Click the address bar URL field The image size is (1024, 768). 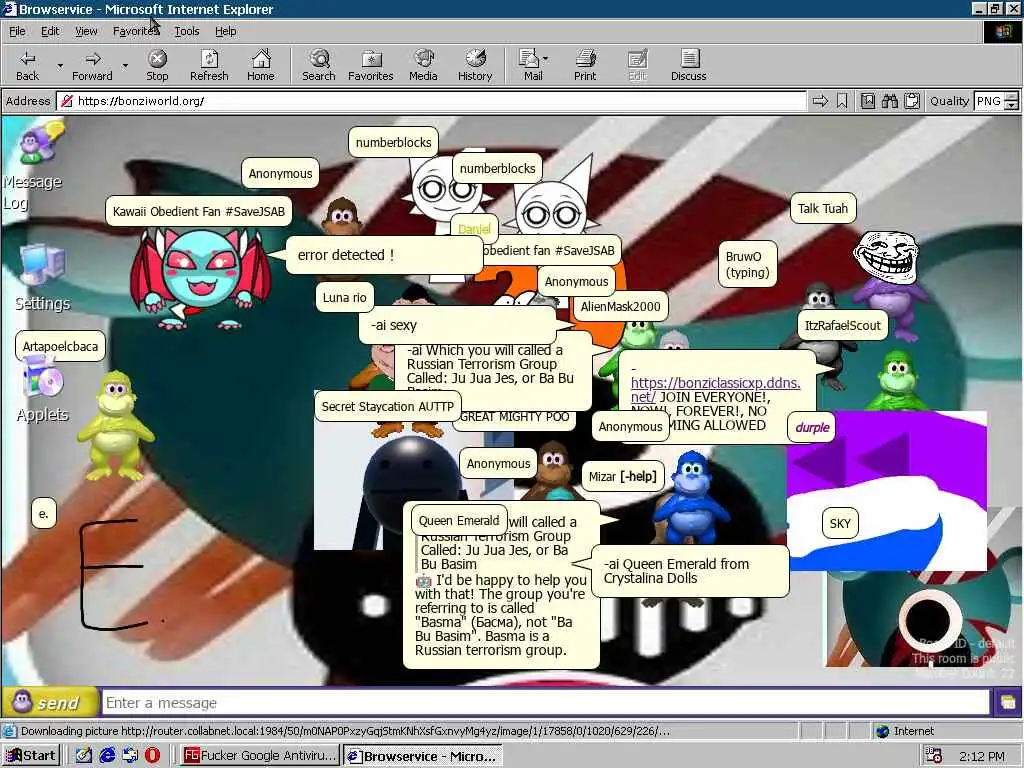click(431, 101)
